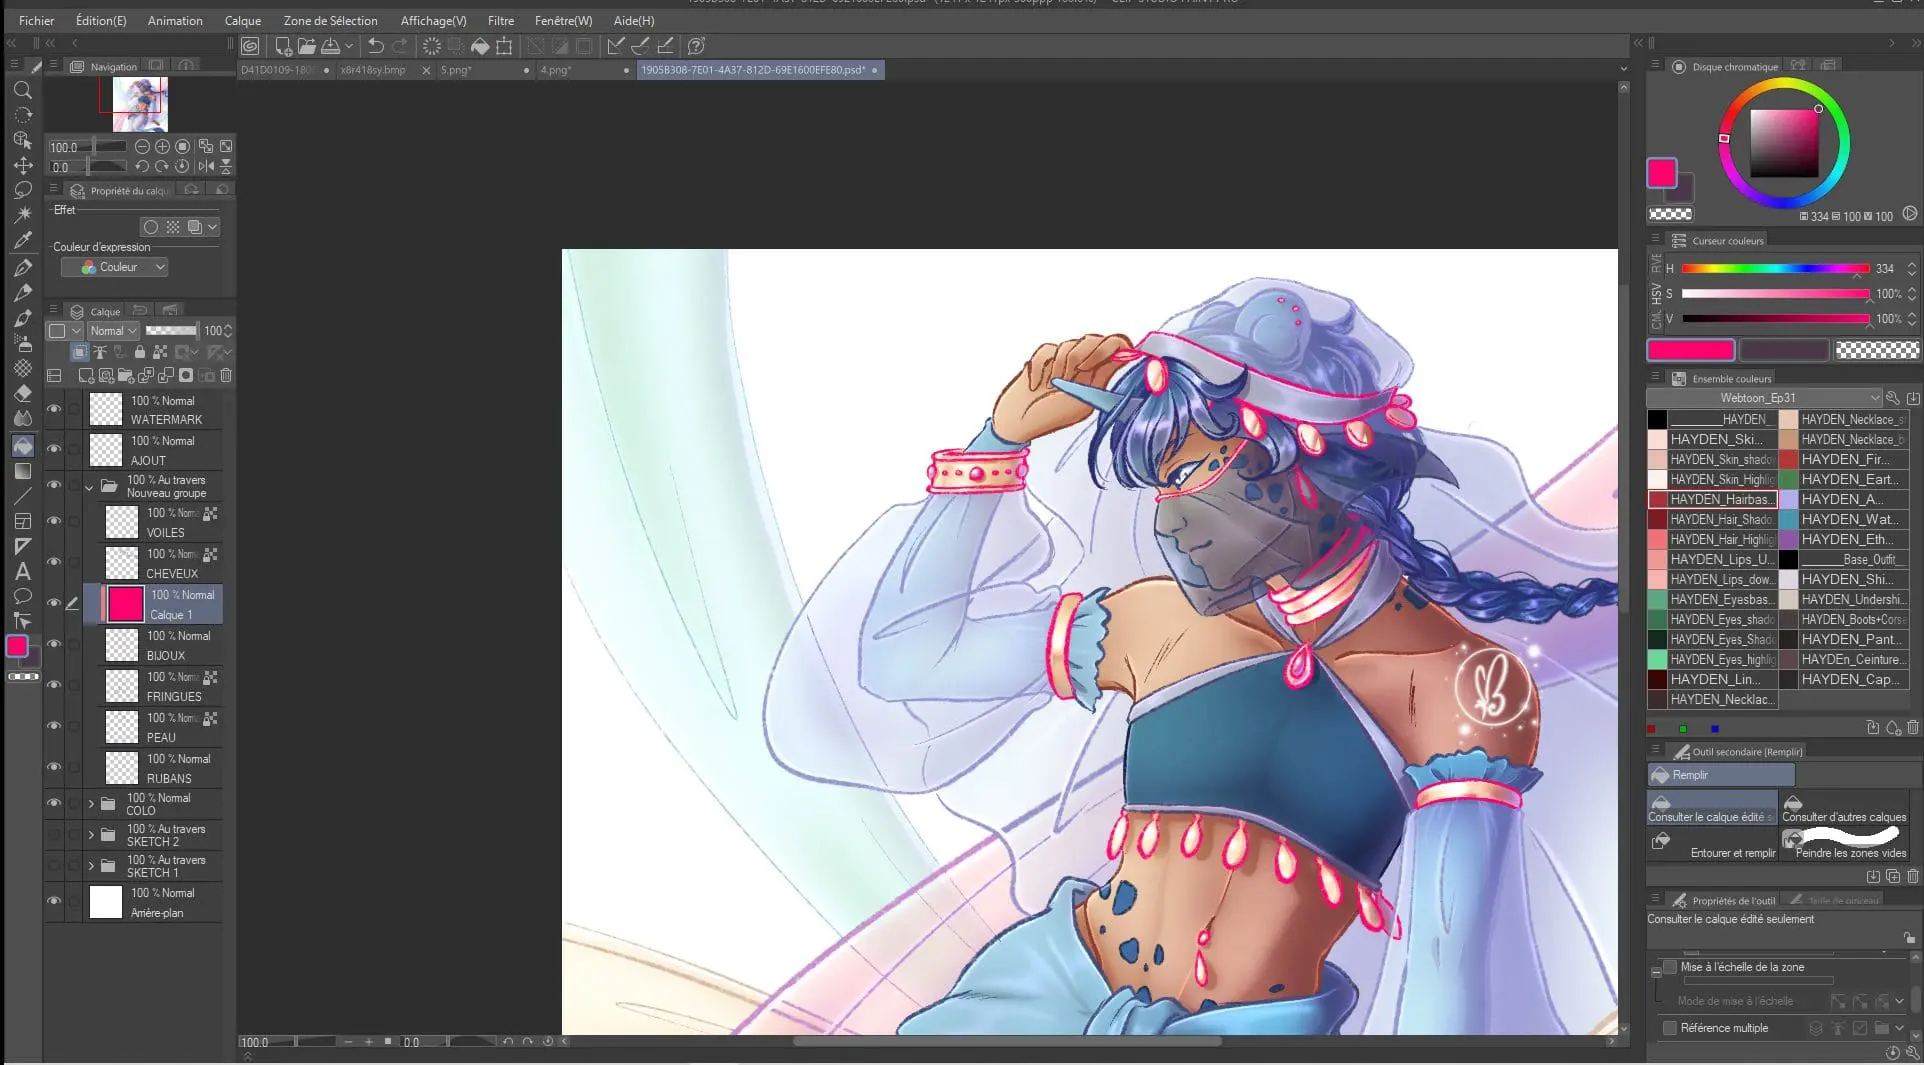Open the Calque menu

(242, 20)
